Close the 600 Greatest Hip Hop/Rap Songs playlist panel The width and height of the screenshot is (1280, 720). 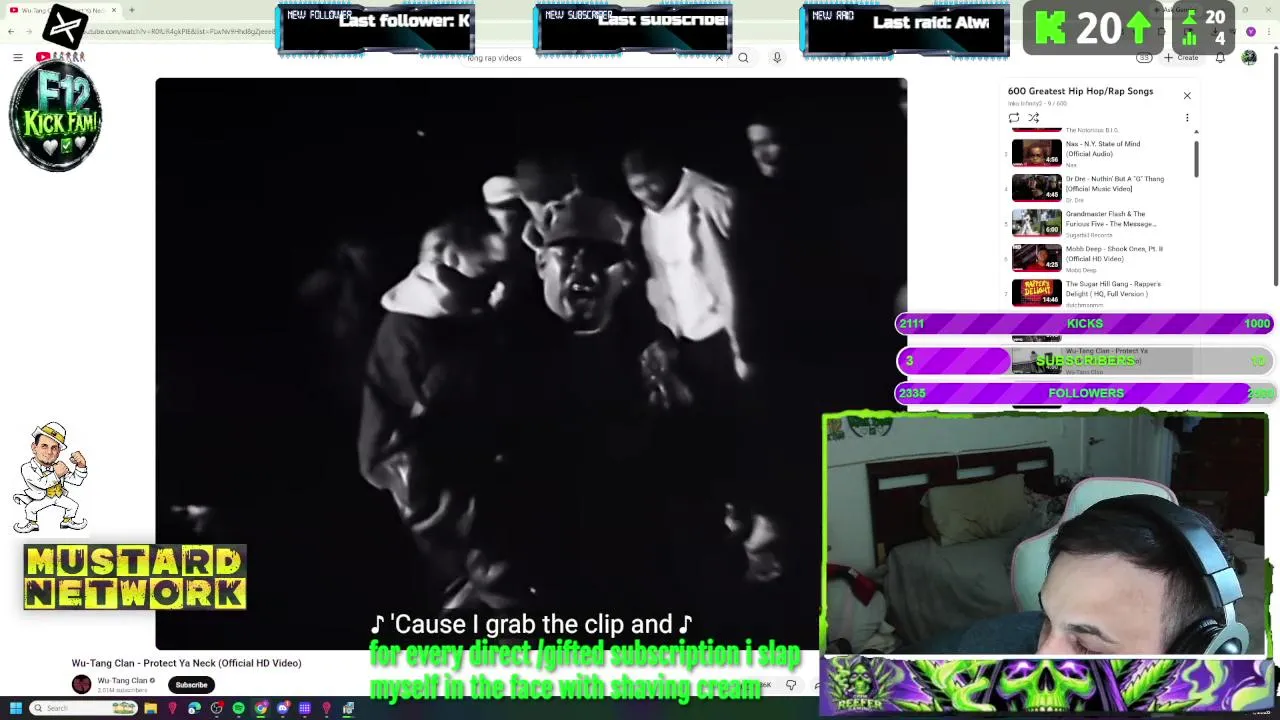point(1187,96)
